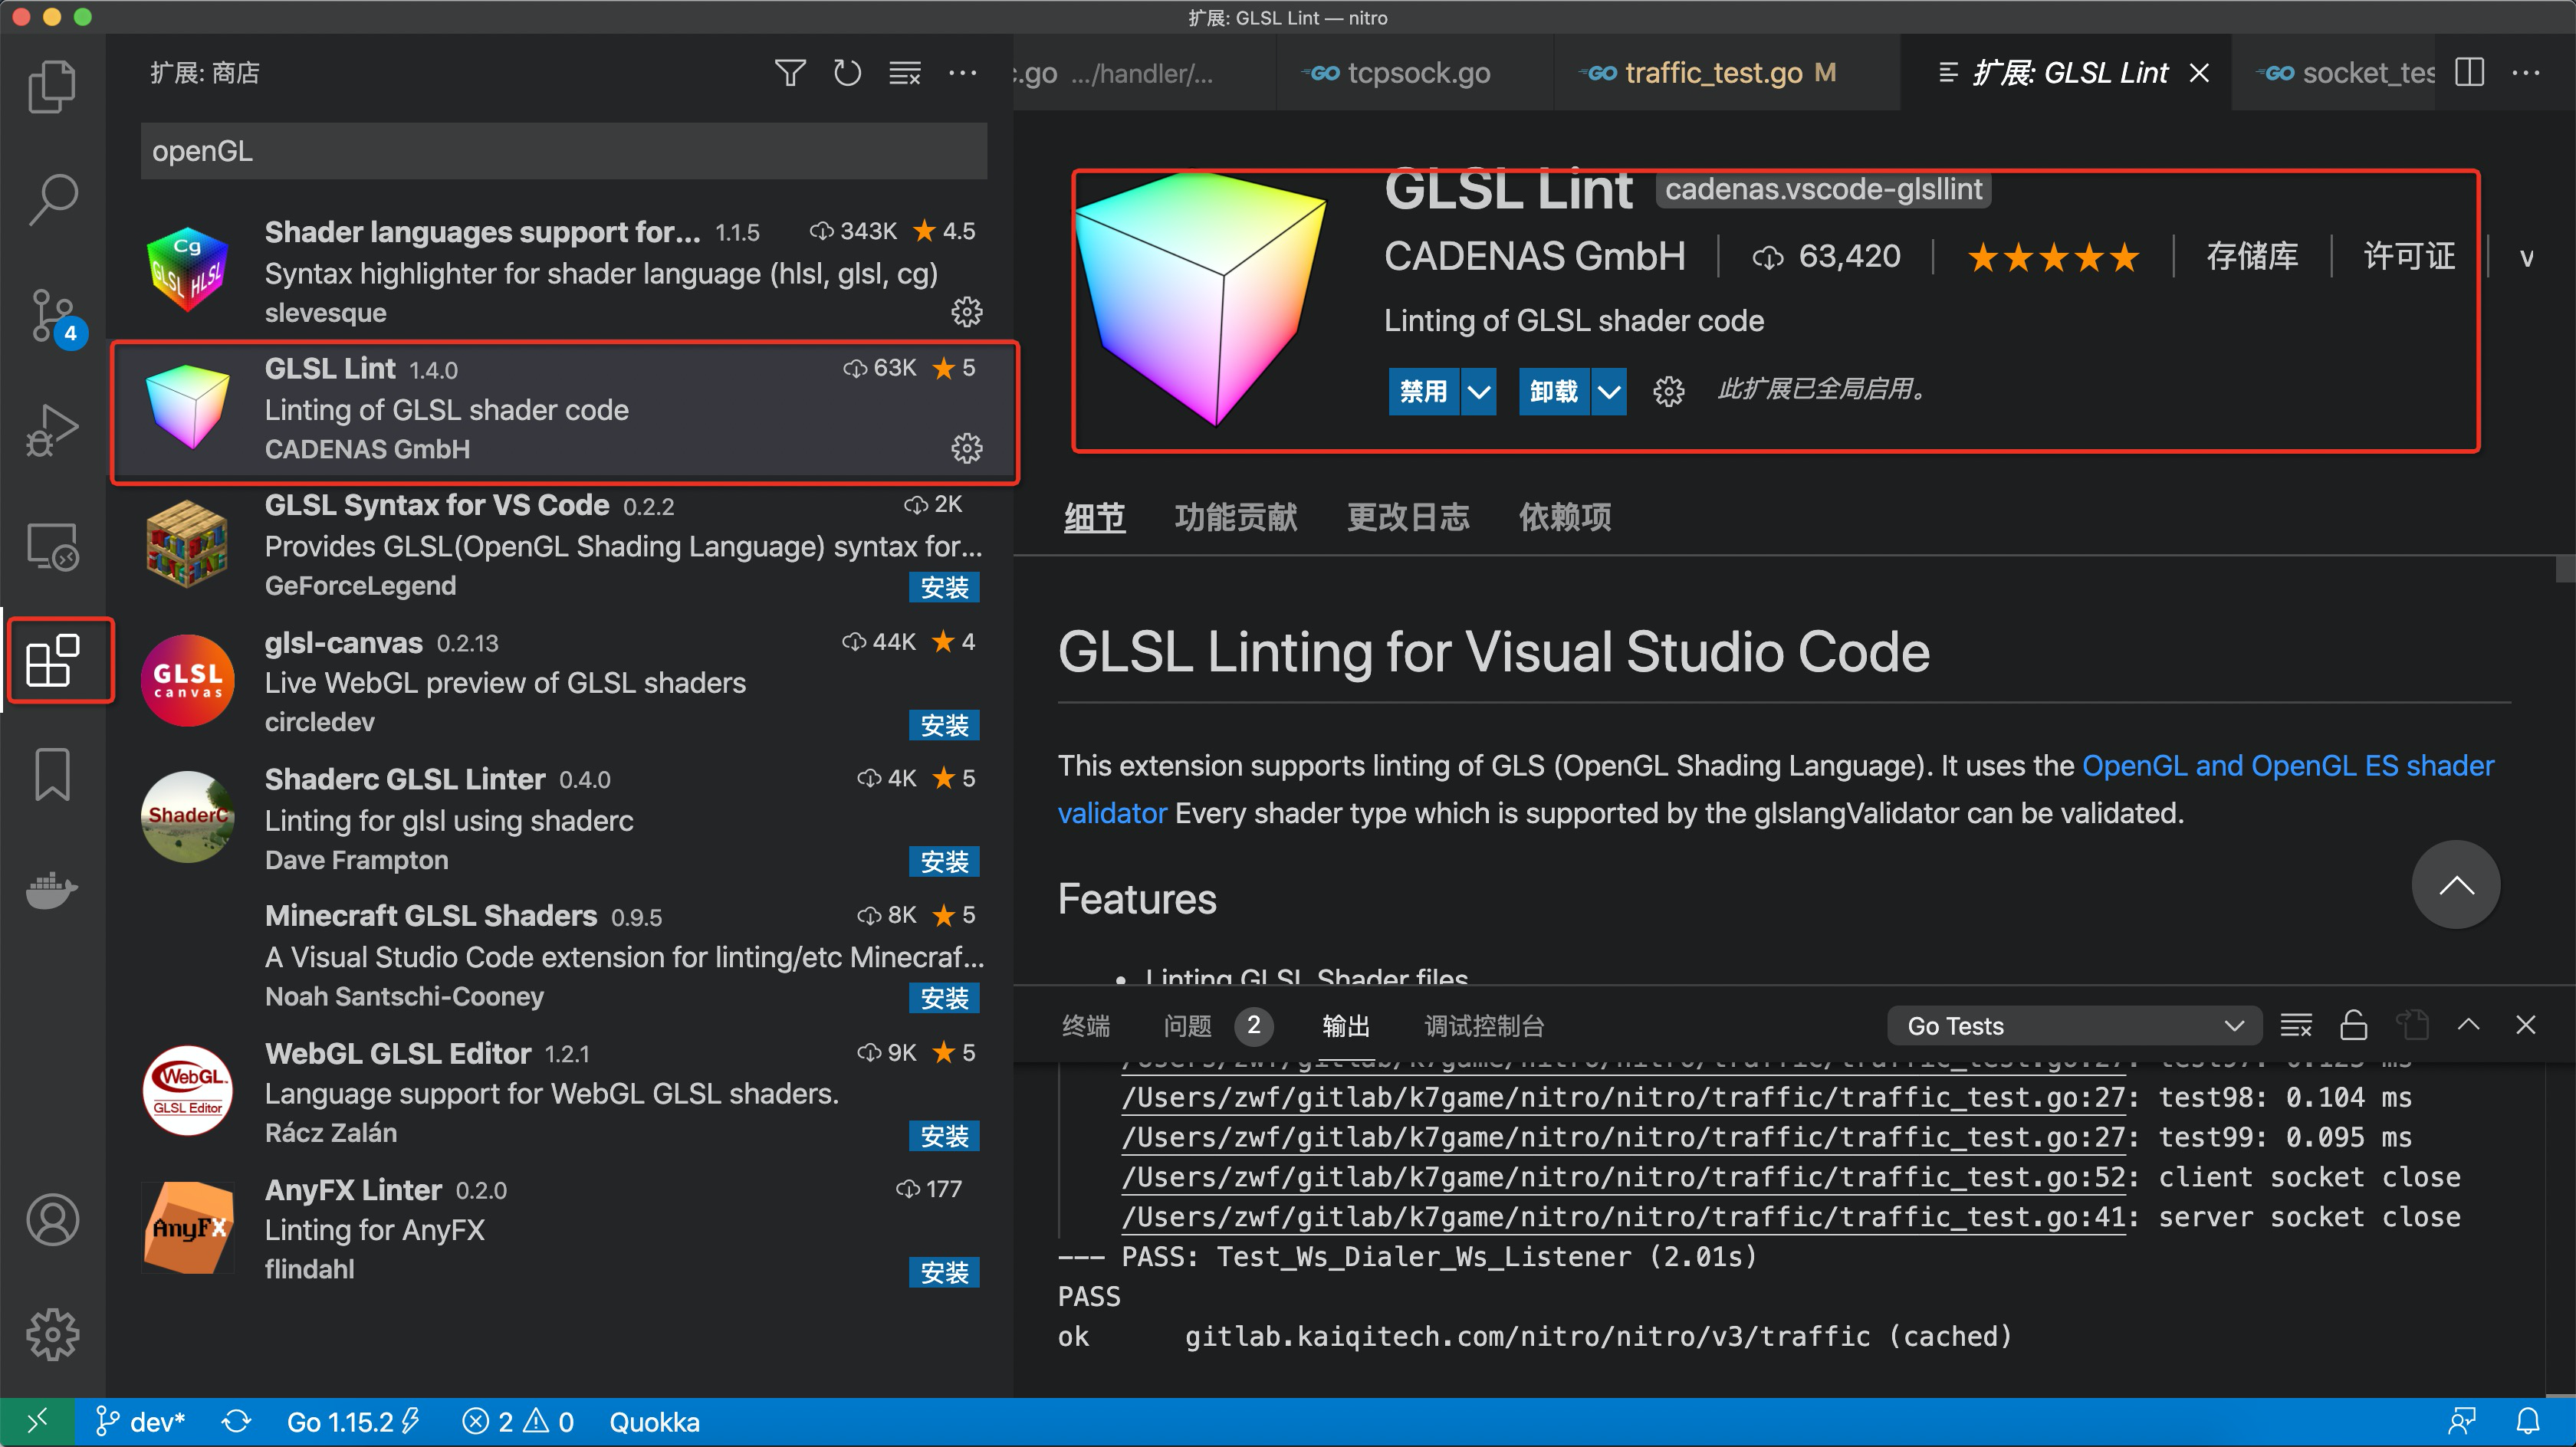Expand the disable button dropdown arrow

pos(1478,391)
